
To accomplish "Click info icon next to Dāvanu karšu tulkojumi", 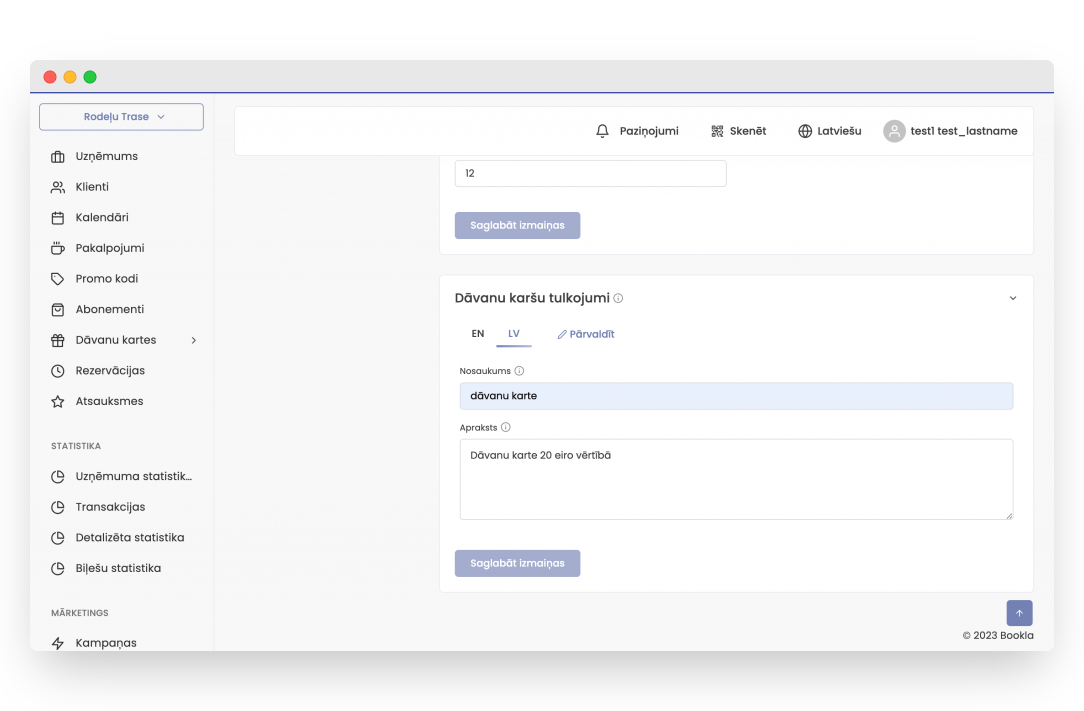I will coord(619,298).
